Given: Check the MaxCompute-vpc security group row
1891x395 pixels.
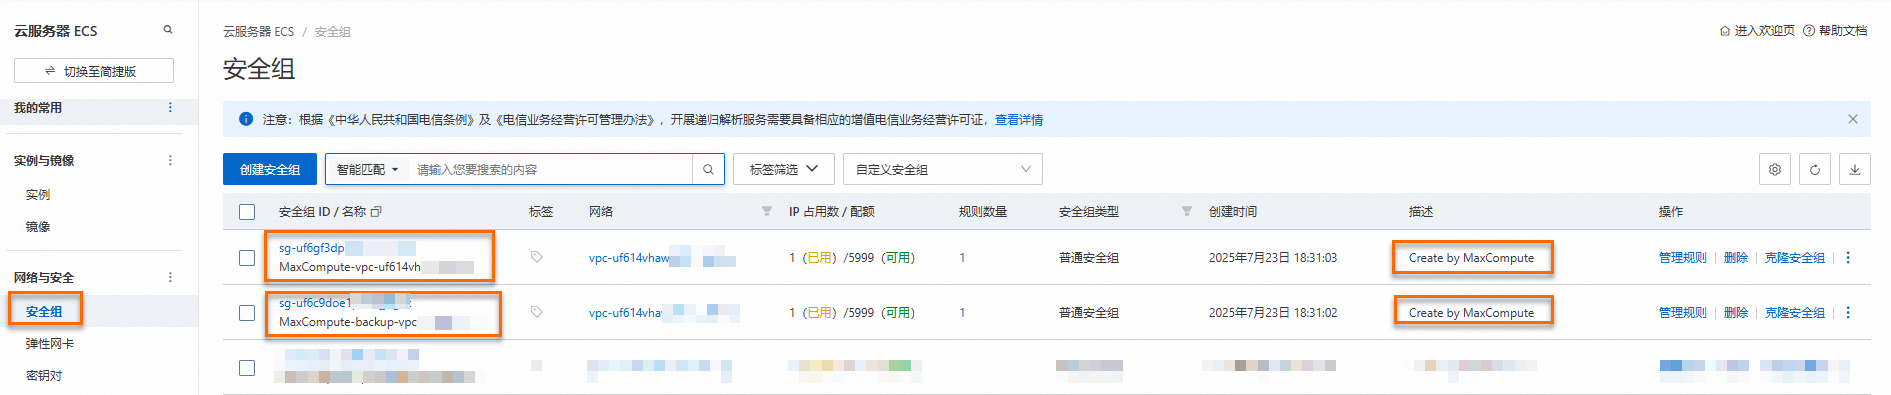Looking at the screenshot, I should coord(247,258).
